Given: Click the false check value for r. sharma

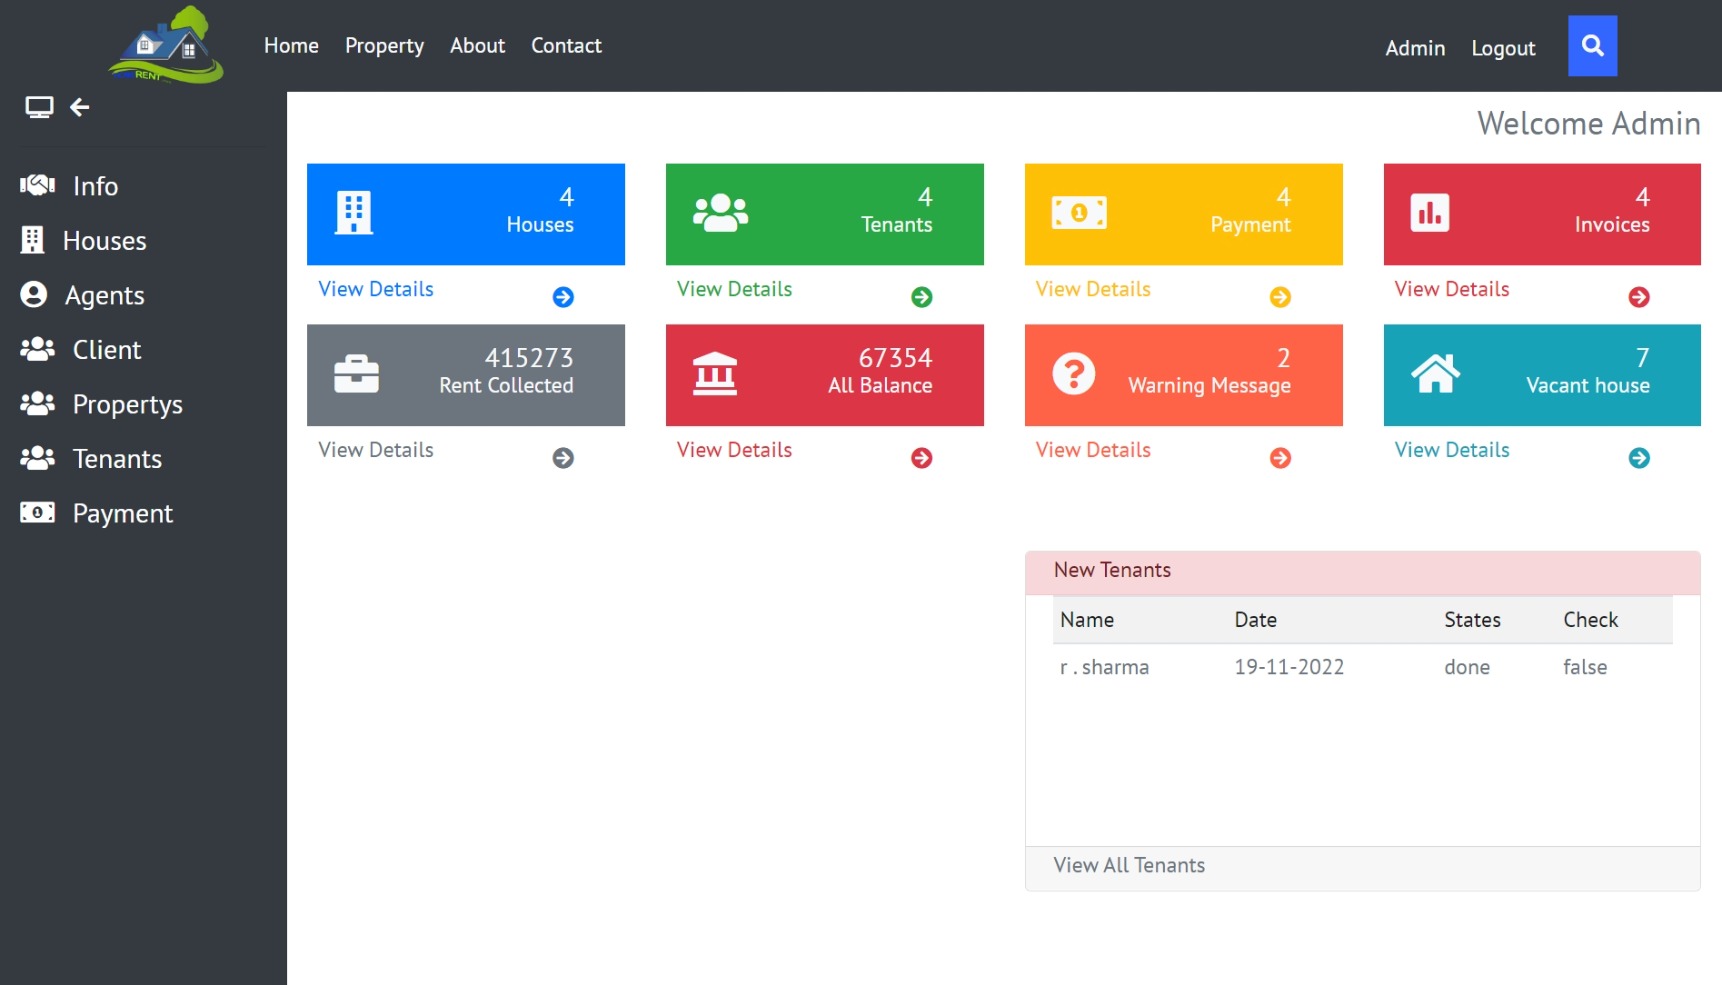Looking at the screenshot, I should (1585, 667).
